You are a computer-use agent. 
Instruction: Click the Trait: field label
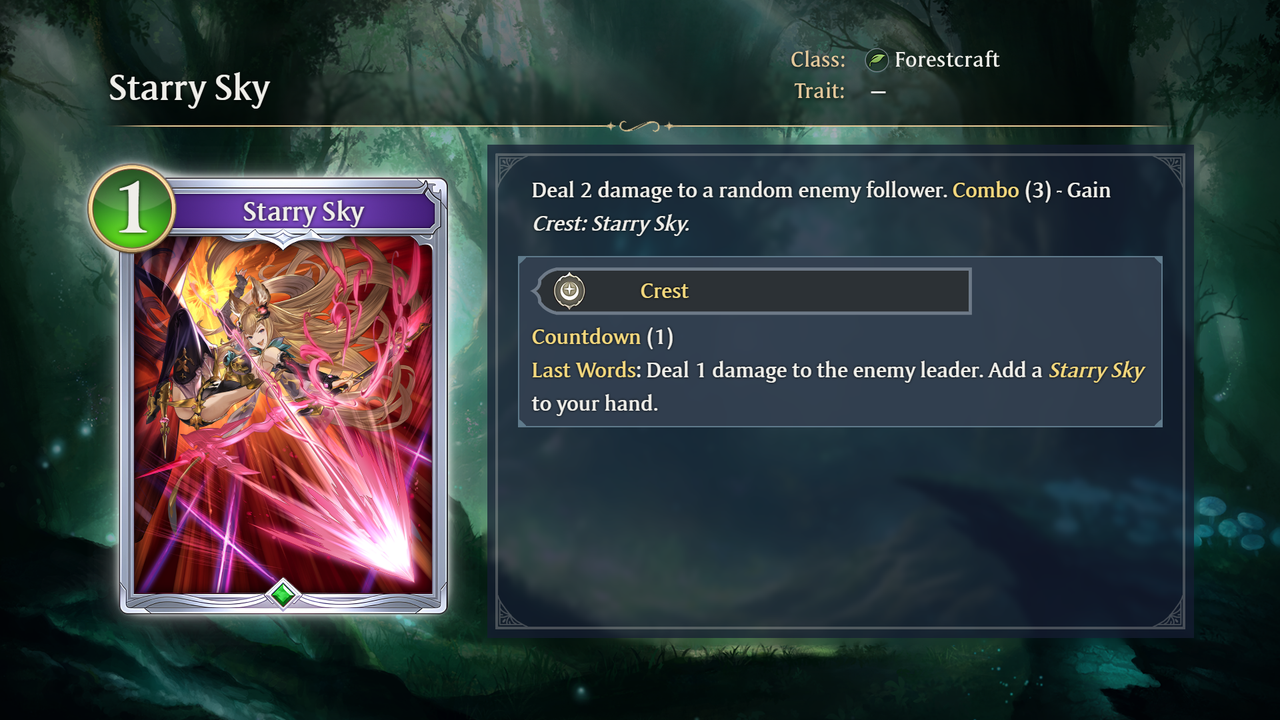tap(819, 91)
